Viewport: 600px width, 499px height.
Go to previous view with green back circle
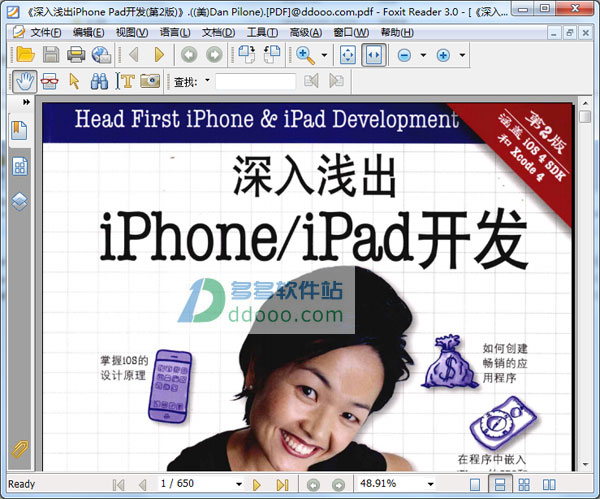tap(189, 55)
